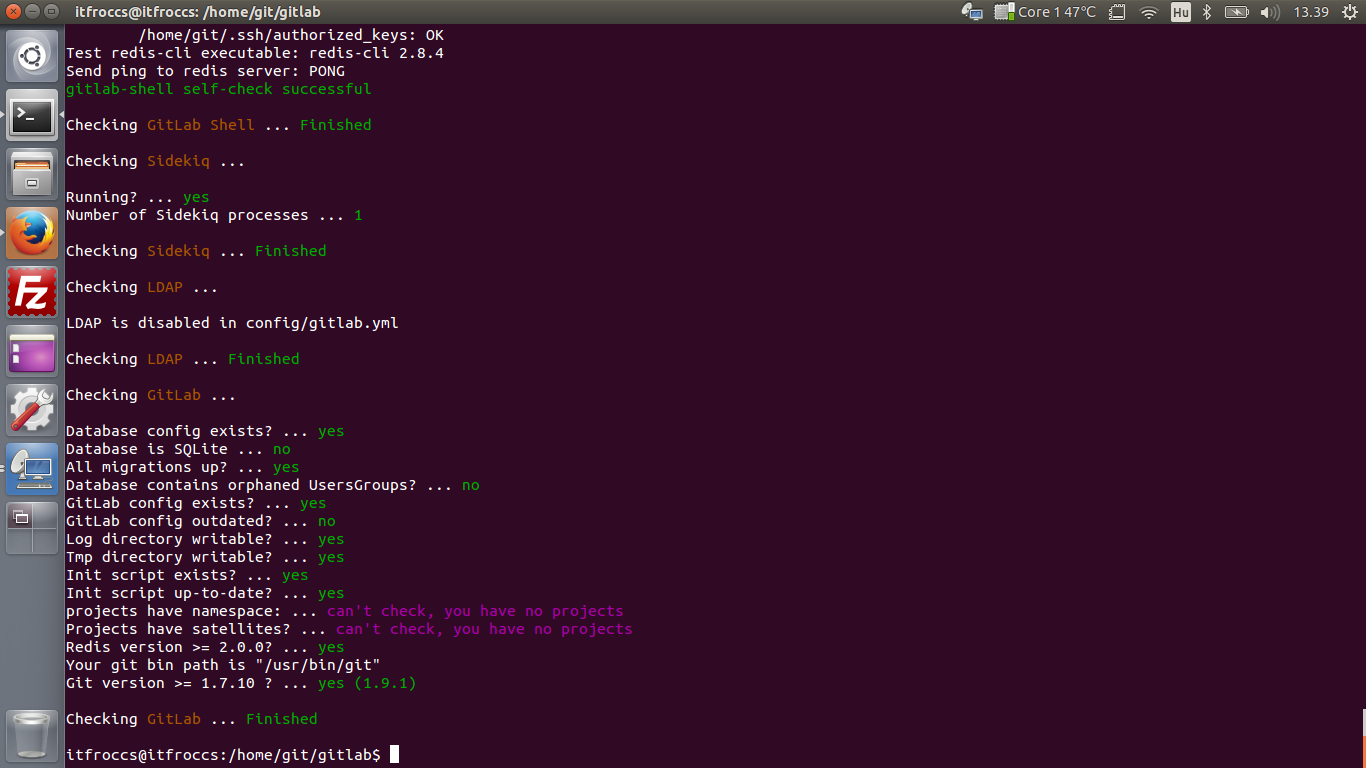Launch Firefox web browser

[x=32, y=234]
